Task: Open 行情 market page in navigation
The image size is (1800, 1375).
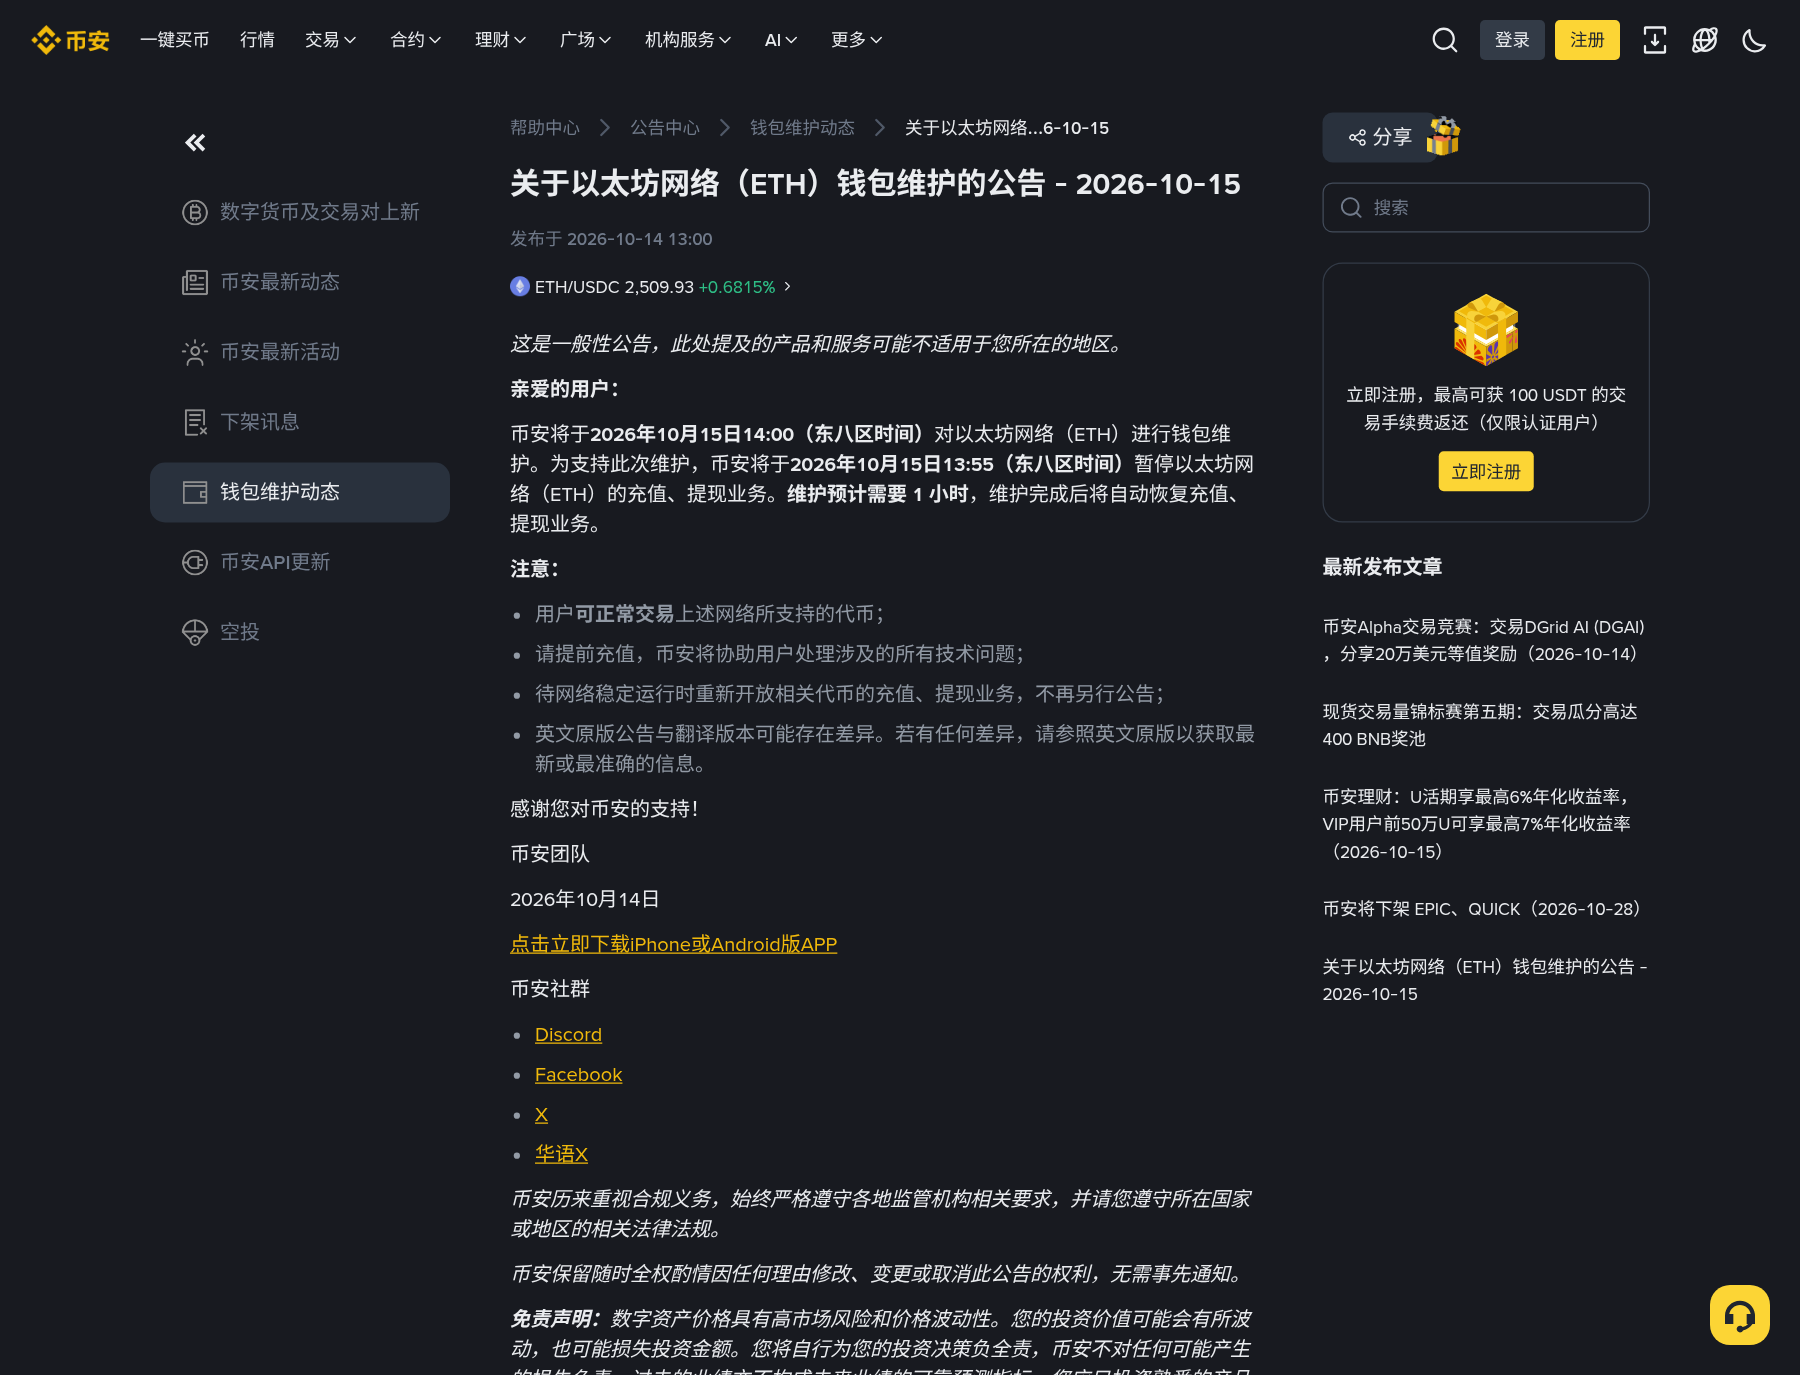Action: (x=257, y=40)
